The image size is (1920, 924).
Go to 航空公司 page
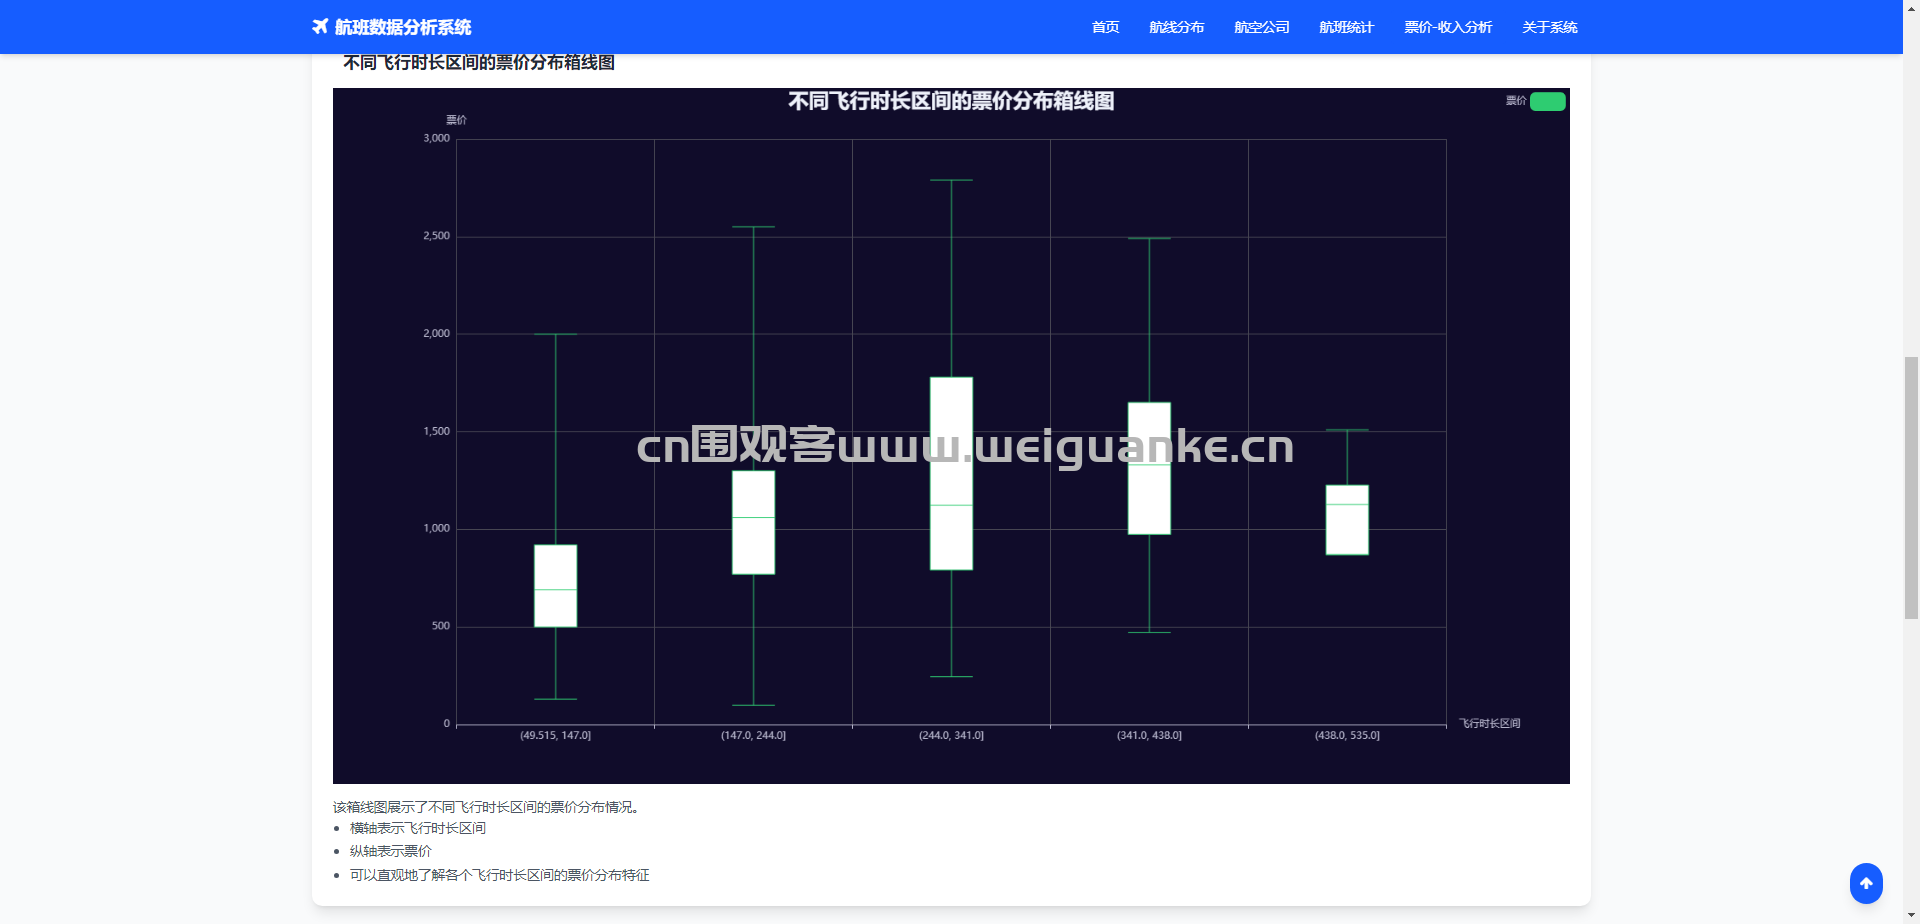[1261, 27]
